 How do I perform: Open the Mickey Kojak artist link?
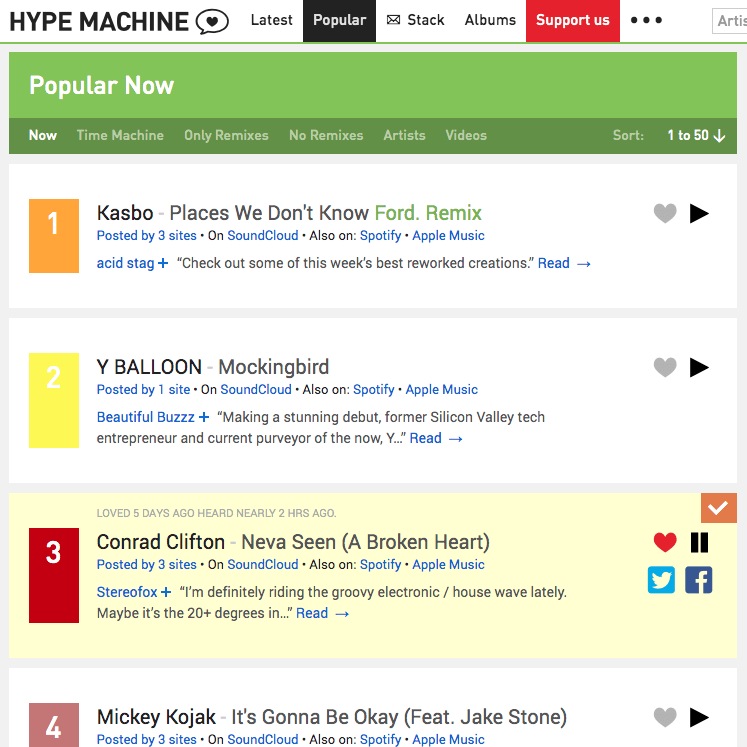tap(156, 717)
